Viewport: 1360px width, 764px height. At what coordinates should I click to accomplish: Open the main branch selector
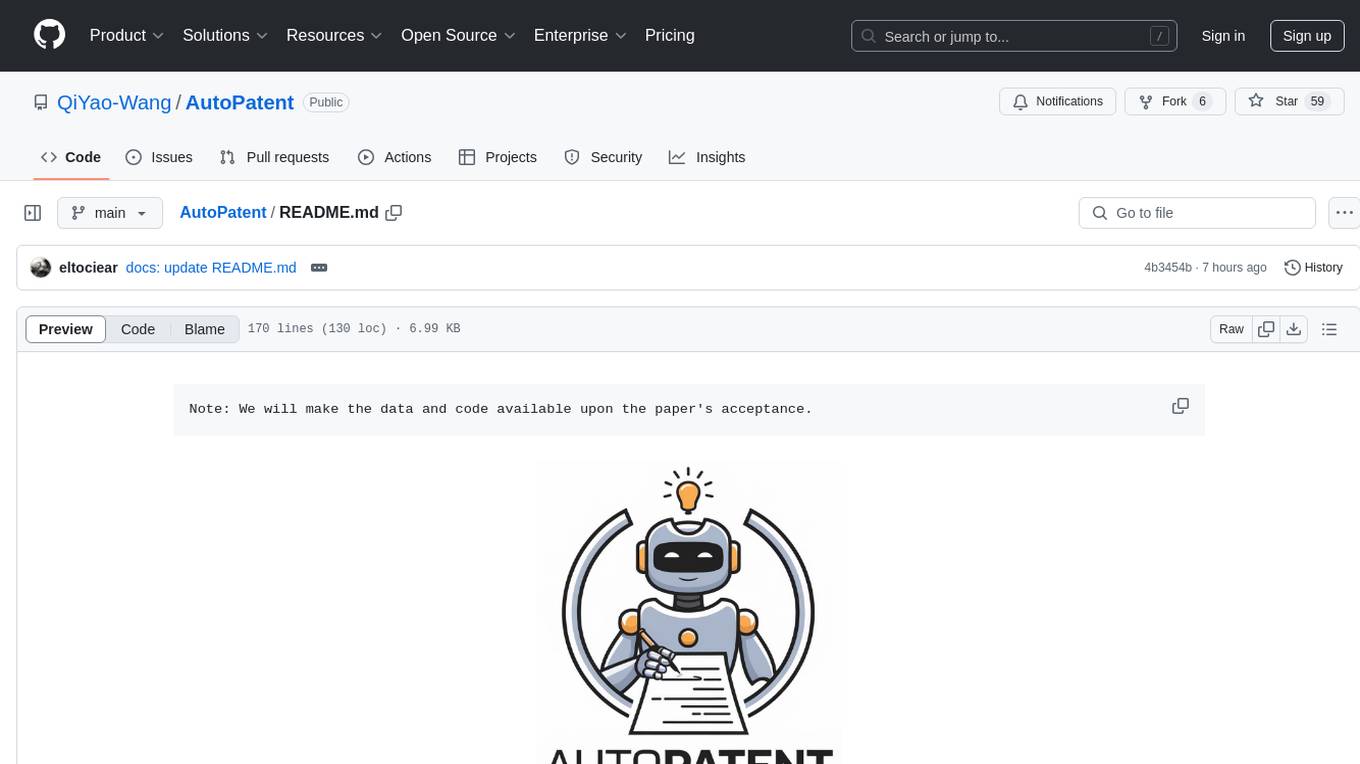pos(110,213)
